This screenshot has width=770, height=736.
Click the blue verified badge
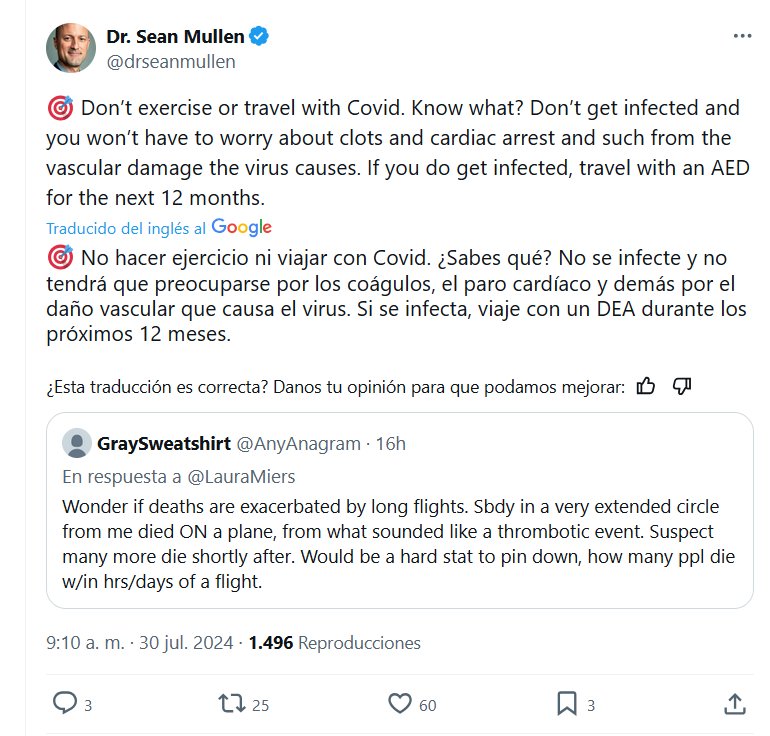[x=258, y=38]
